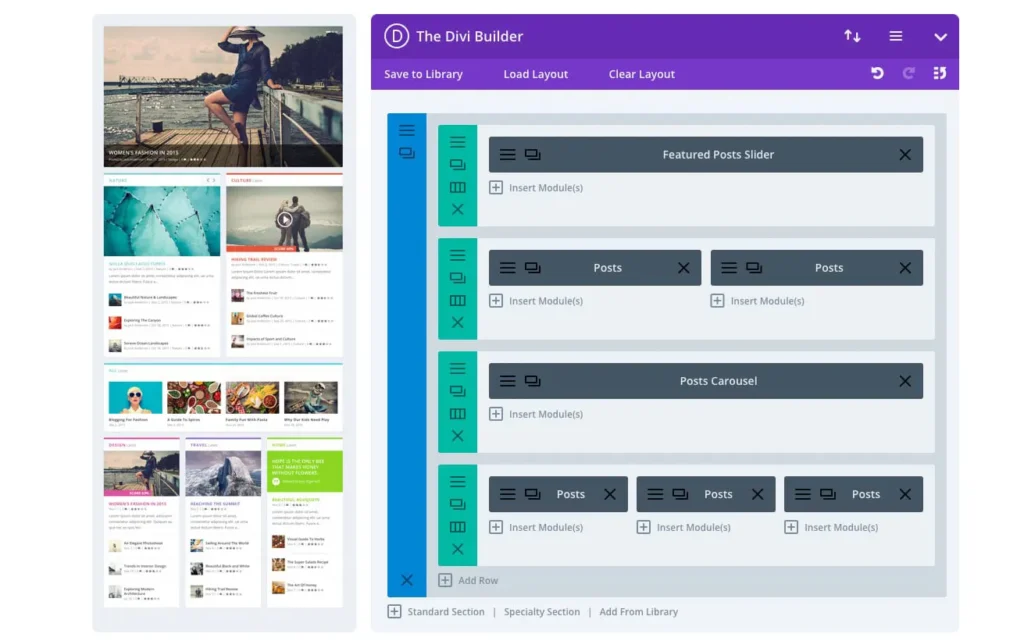The image size is (1024, 641).
Task: Remove the Featured Posts Slider module
Action: coord(904,155)
